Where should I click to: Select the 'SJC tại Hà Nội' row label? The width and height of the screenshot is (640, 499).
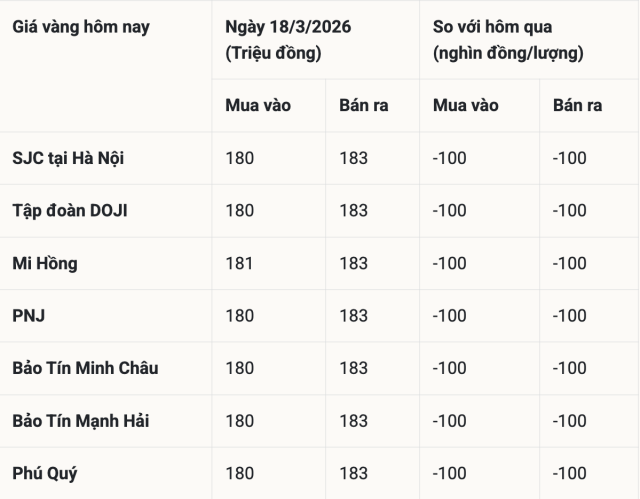point(68,158)
